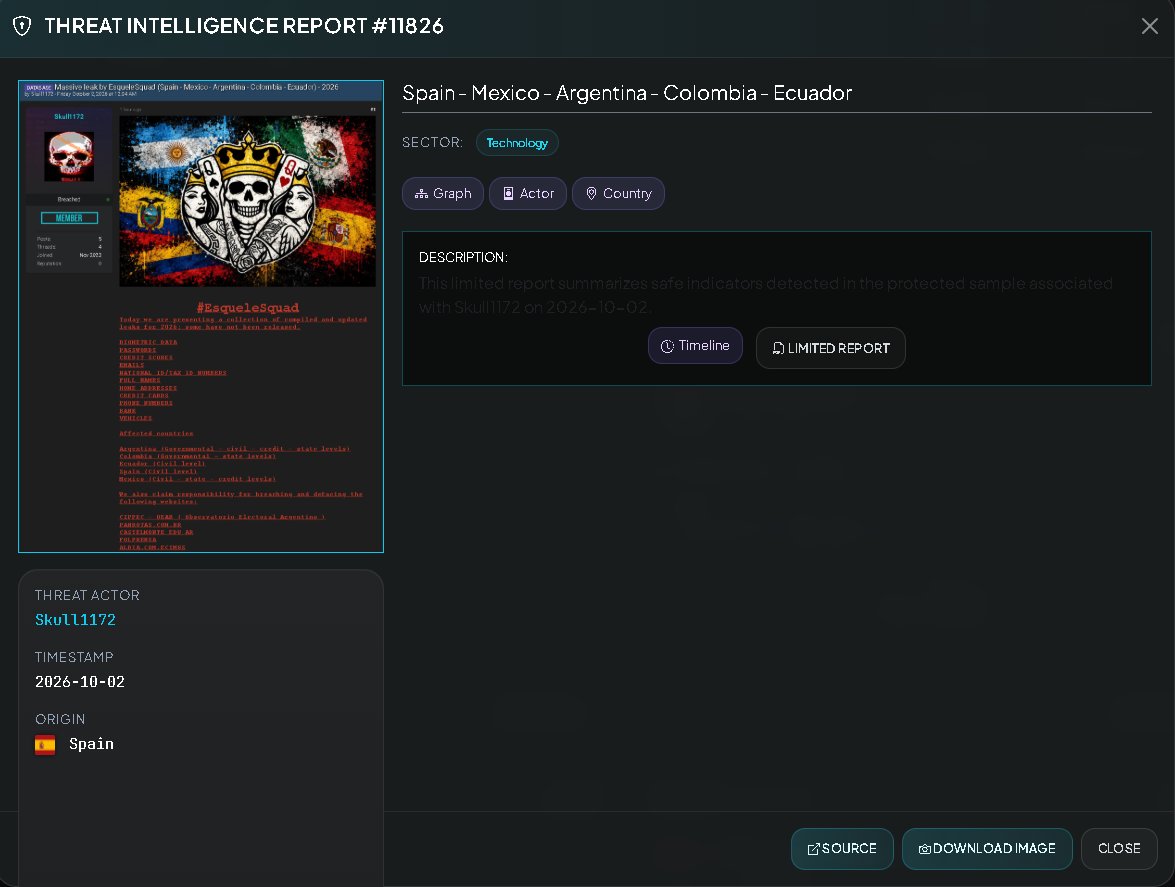Click the origin text Spain
This screenshot has height=887, width=1175.
click(x=91, y=744)
